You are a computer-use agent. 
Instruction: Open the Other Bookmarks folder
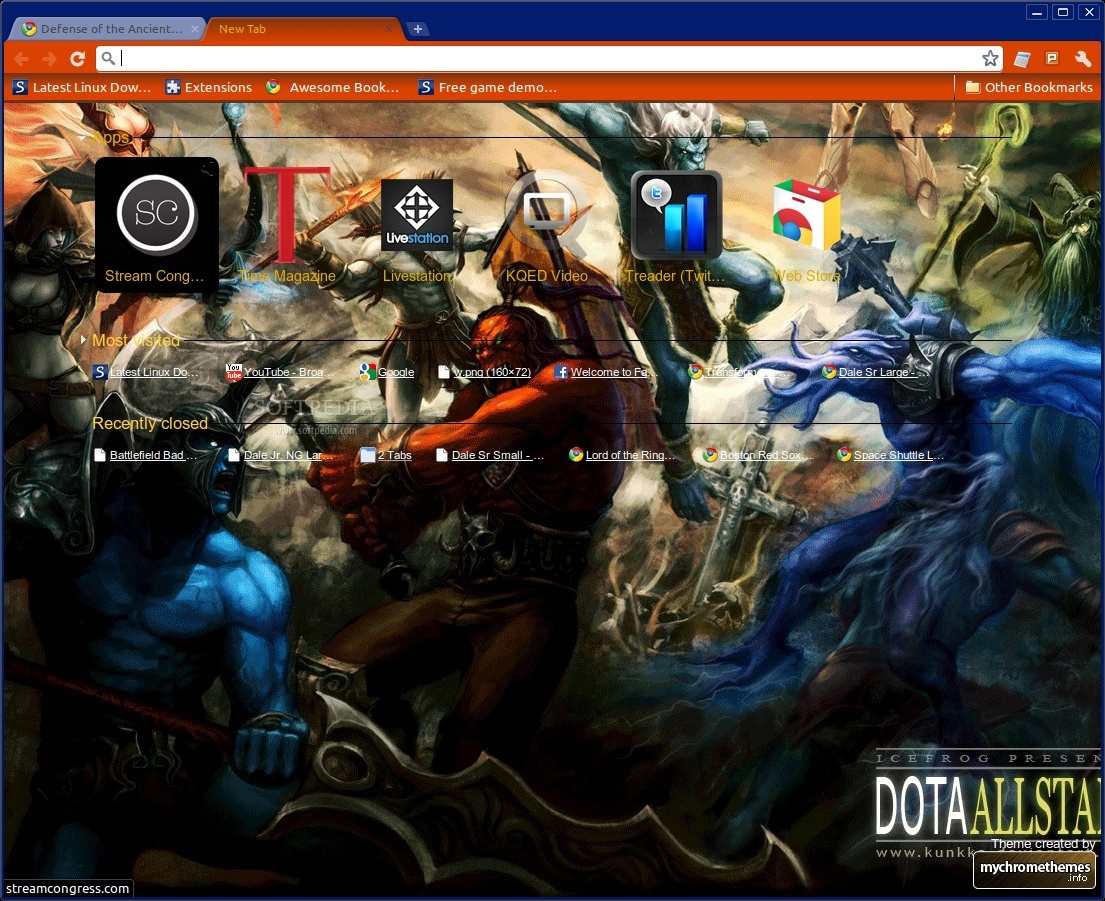click(x=1028, y=87)
